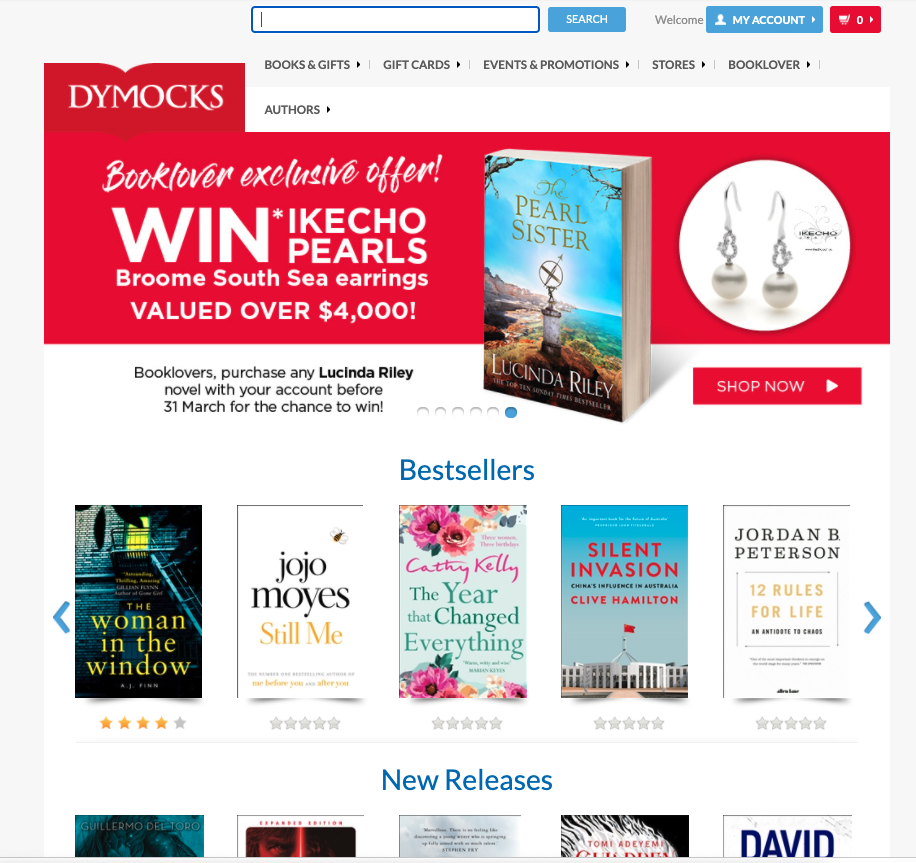Viewport: 916px width, 863px height.
Task: Click the Shop Now banner button
Action: click(x=777, y=386)
